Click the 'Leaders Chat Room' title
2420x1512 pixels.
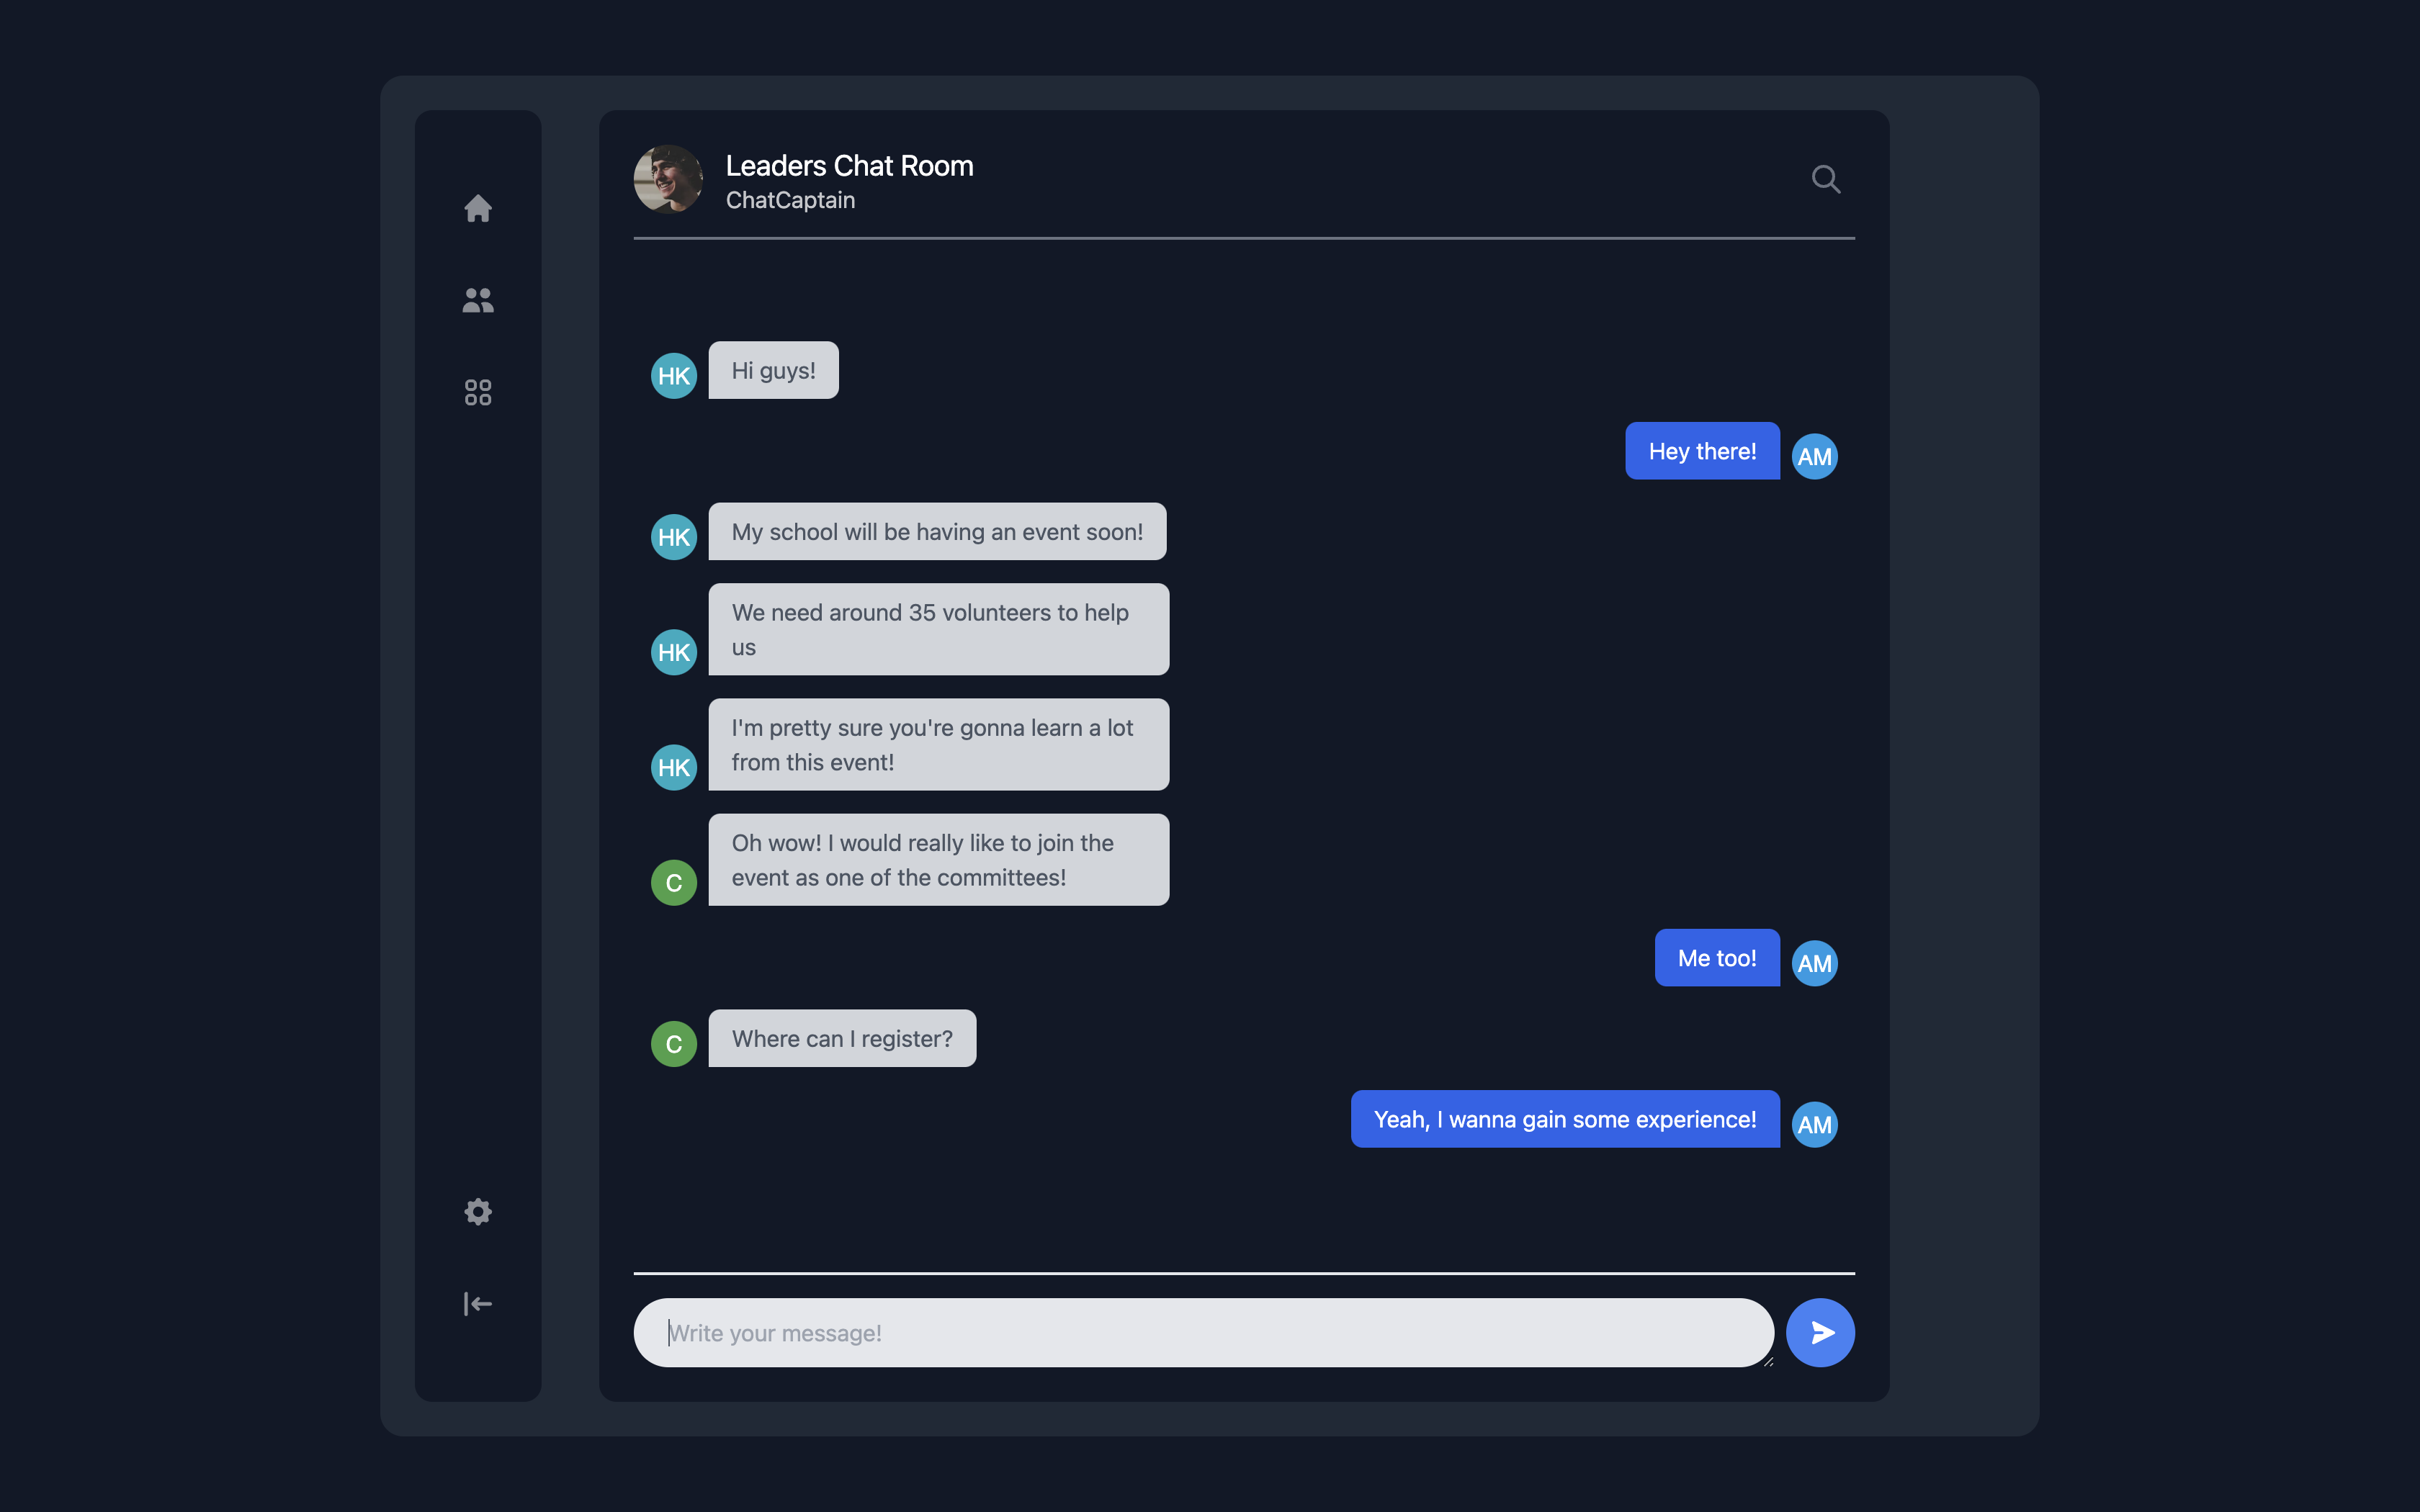point(849,166)
